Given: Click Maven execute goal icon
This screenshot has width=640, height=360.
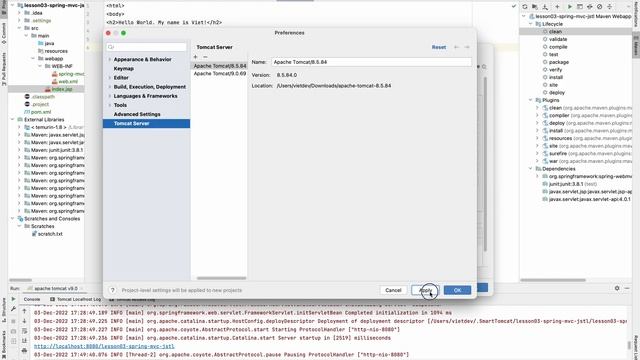Looking at the screenshot, I should coord(580,7).
